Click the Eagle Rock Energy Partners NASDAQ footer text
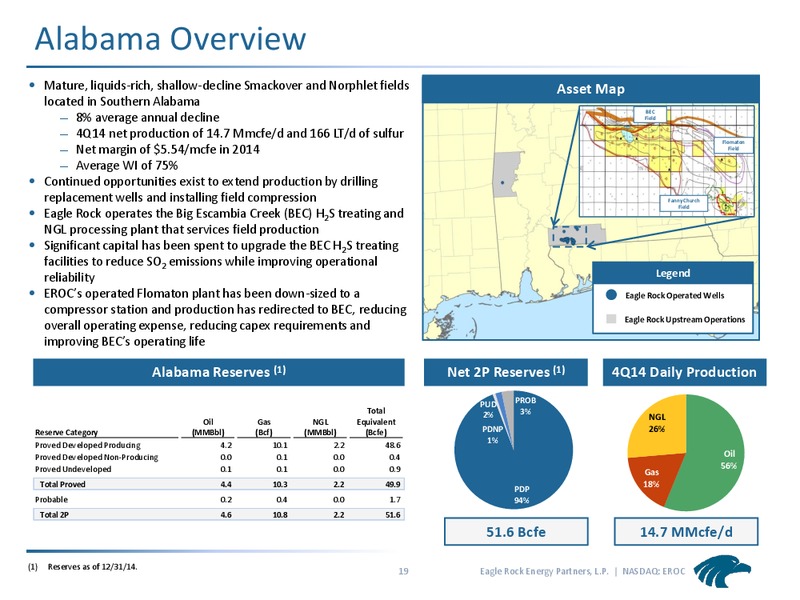Viewport: 800px width, 600px height. [583, 571]
